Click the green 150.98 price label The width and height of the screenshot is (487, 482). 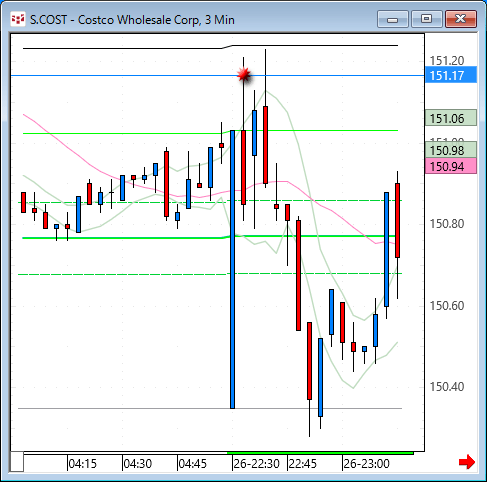[x=451, y=150]
